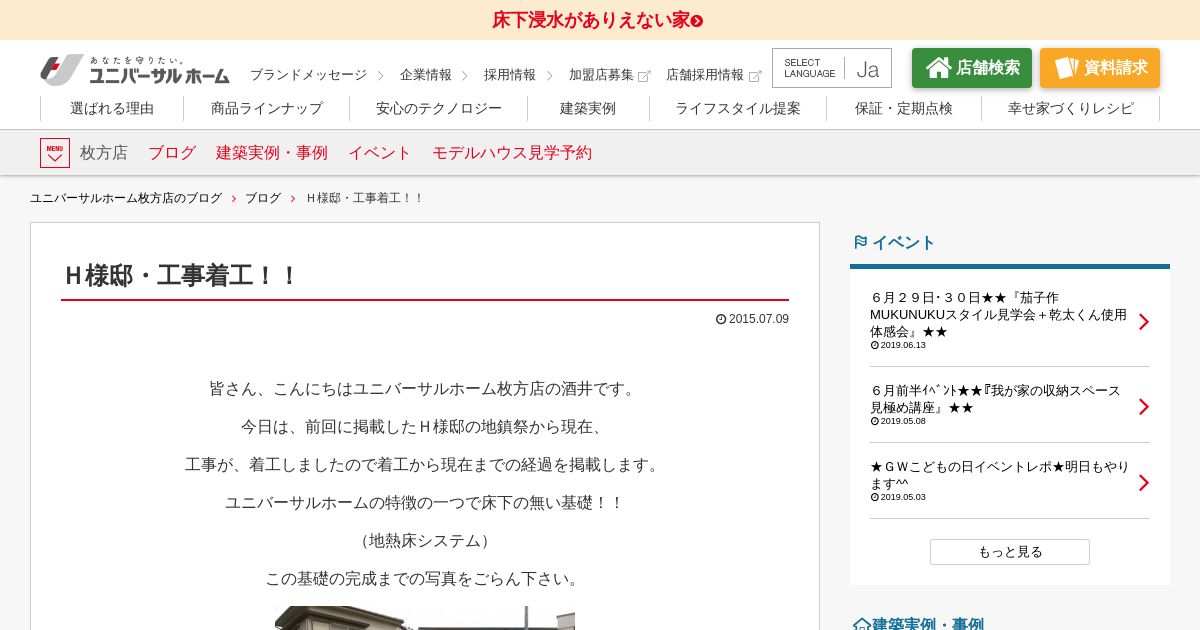Open モデルハウス見学予約 in sub-navigation
The width and height of the screenshot is (1200, 630).
coord(512,153)
